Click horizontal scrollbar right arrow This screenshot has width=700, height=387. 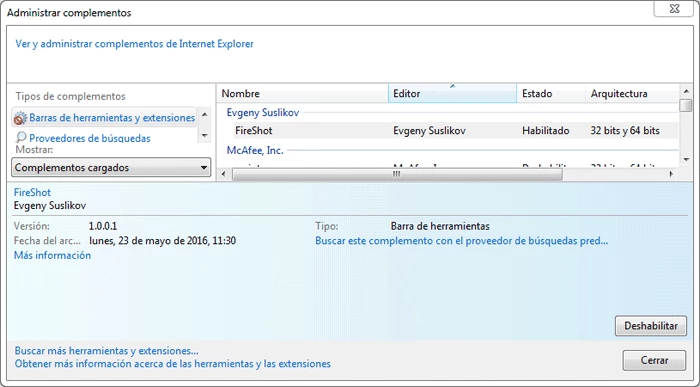tap(671, 174)
